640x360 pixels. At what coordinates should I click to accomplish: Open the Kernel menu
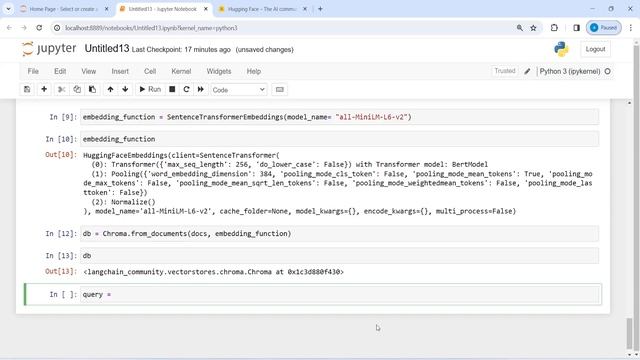[181, 71]
